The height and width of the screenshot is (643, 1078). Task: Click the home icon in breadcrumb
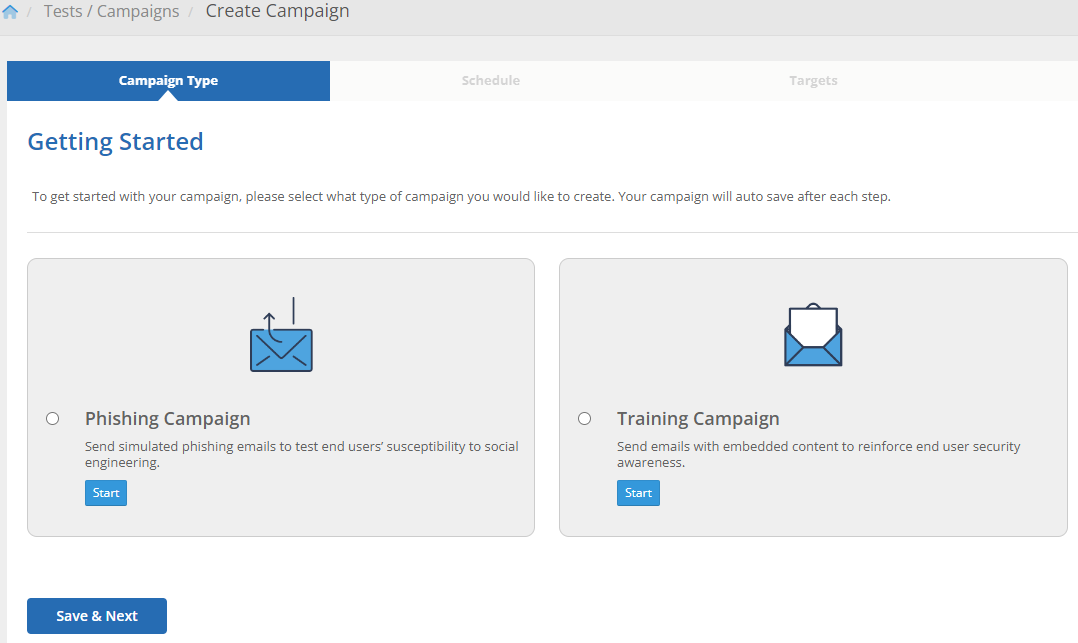[x=10, y=12]
